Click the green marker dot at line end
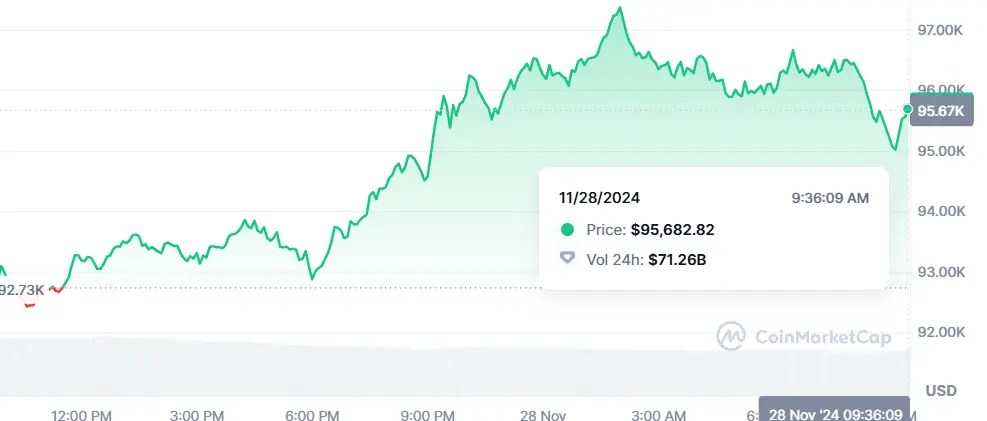The image size is (987, 421). pos(908,109)
